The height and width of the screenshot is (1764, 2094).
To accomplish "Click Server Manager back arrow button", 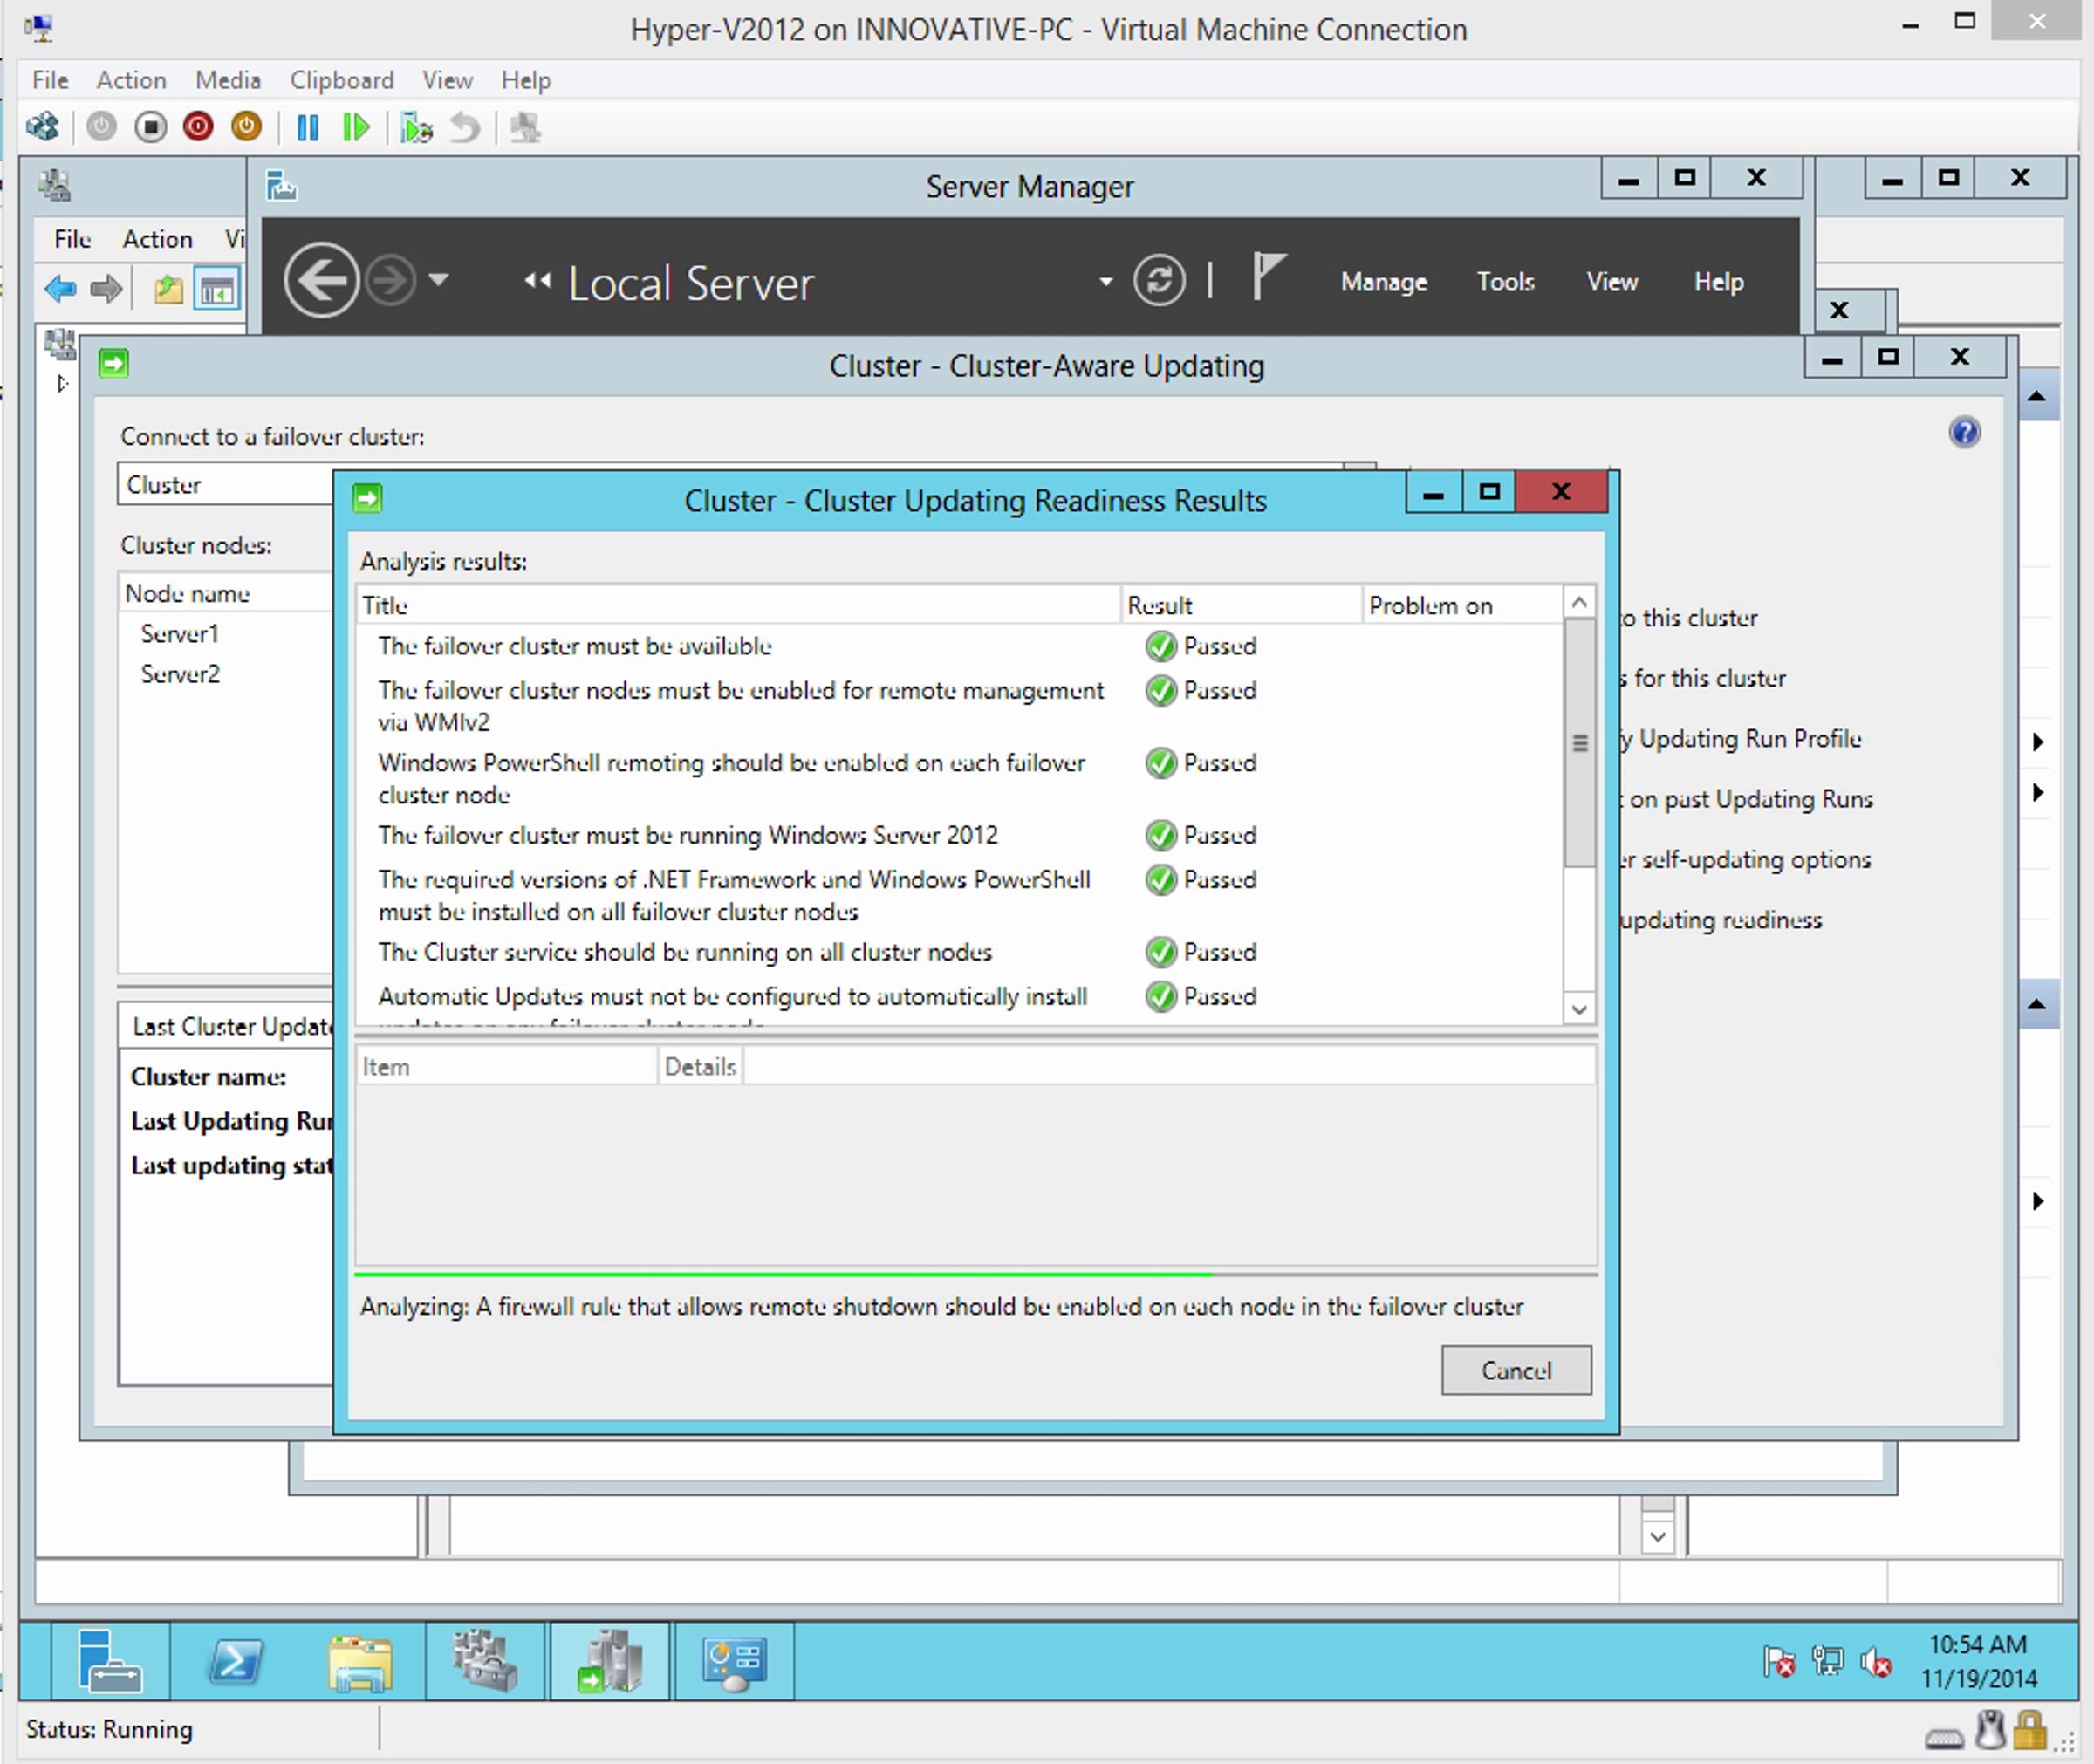I will pyautogui.click(x=321, y=281).
